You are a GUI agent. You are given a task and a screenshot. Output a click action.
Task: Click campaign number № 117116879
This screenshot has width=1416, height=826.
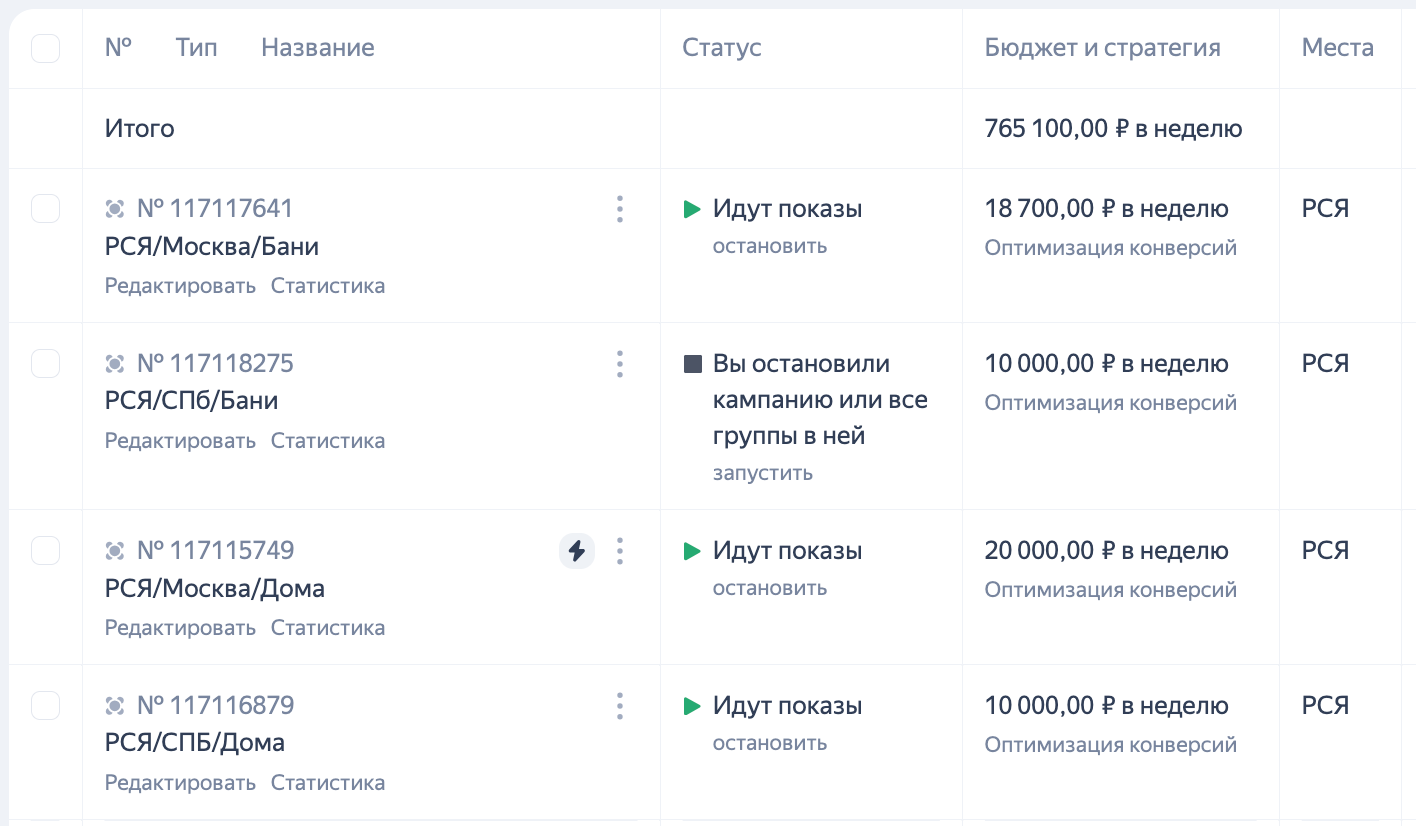[x=215, y=706]
